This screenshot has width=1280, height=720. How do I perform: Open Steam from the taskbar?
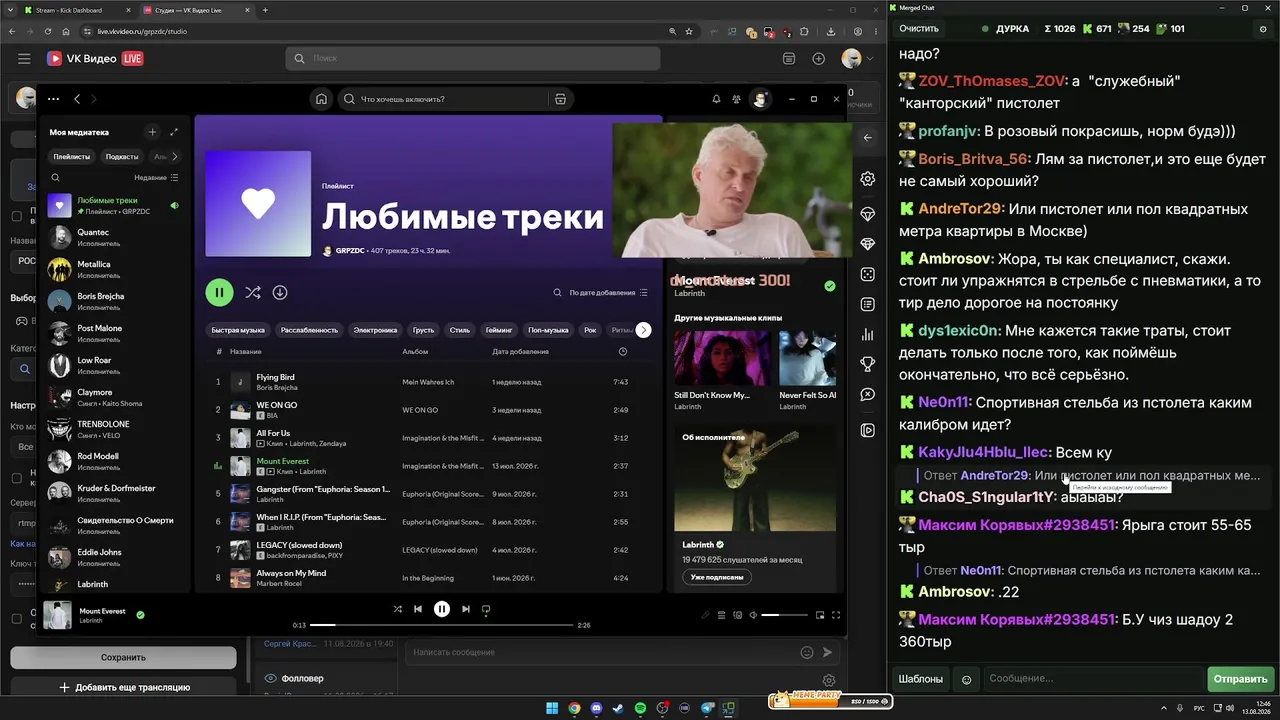click(618, 708)
